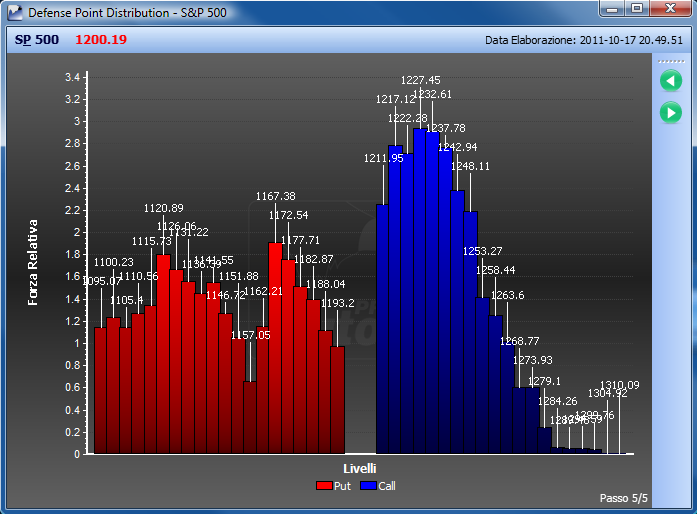This screenshot has height=514, width=697.
Task: Click the red 1200.19 price value
Action: click(x=101, y=40)
